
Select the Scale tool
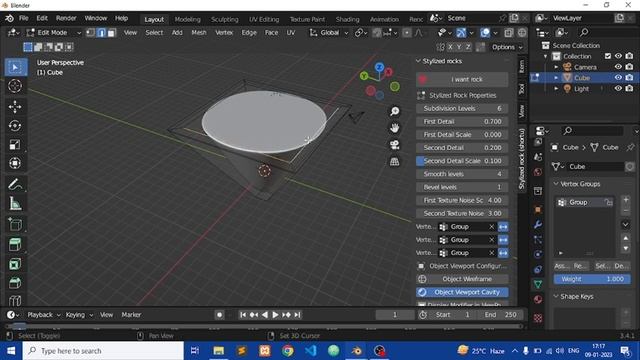(15, 144)
